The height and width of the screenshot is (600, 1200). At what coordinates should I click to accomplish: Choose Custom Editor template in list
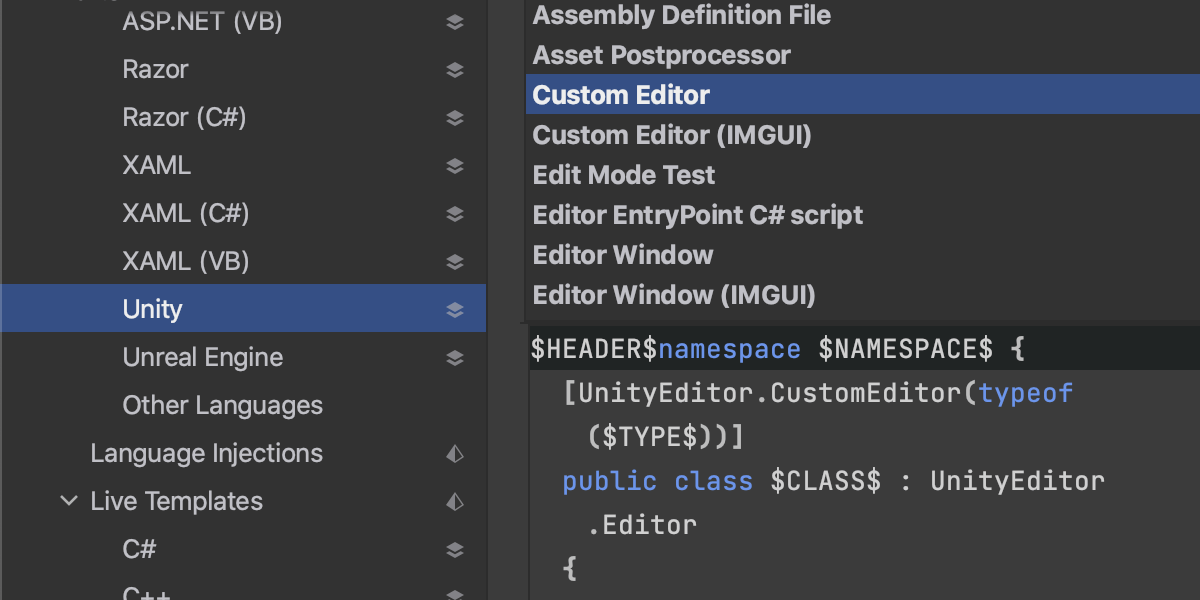click(x=621, y=95)
